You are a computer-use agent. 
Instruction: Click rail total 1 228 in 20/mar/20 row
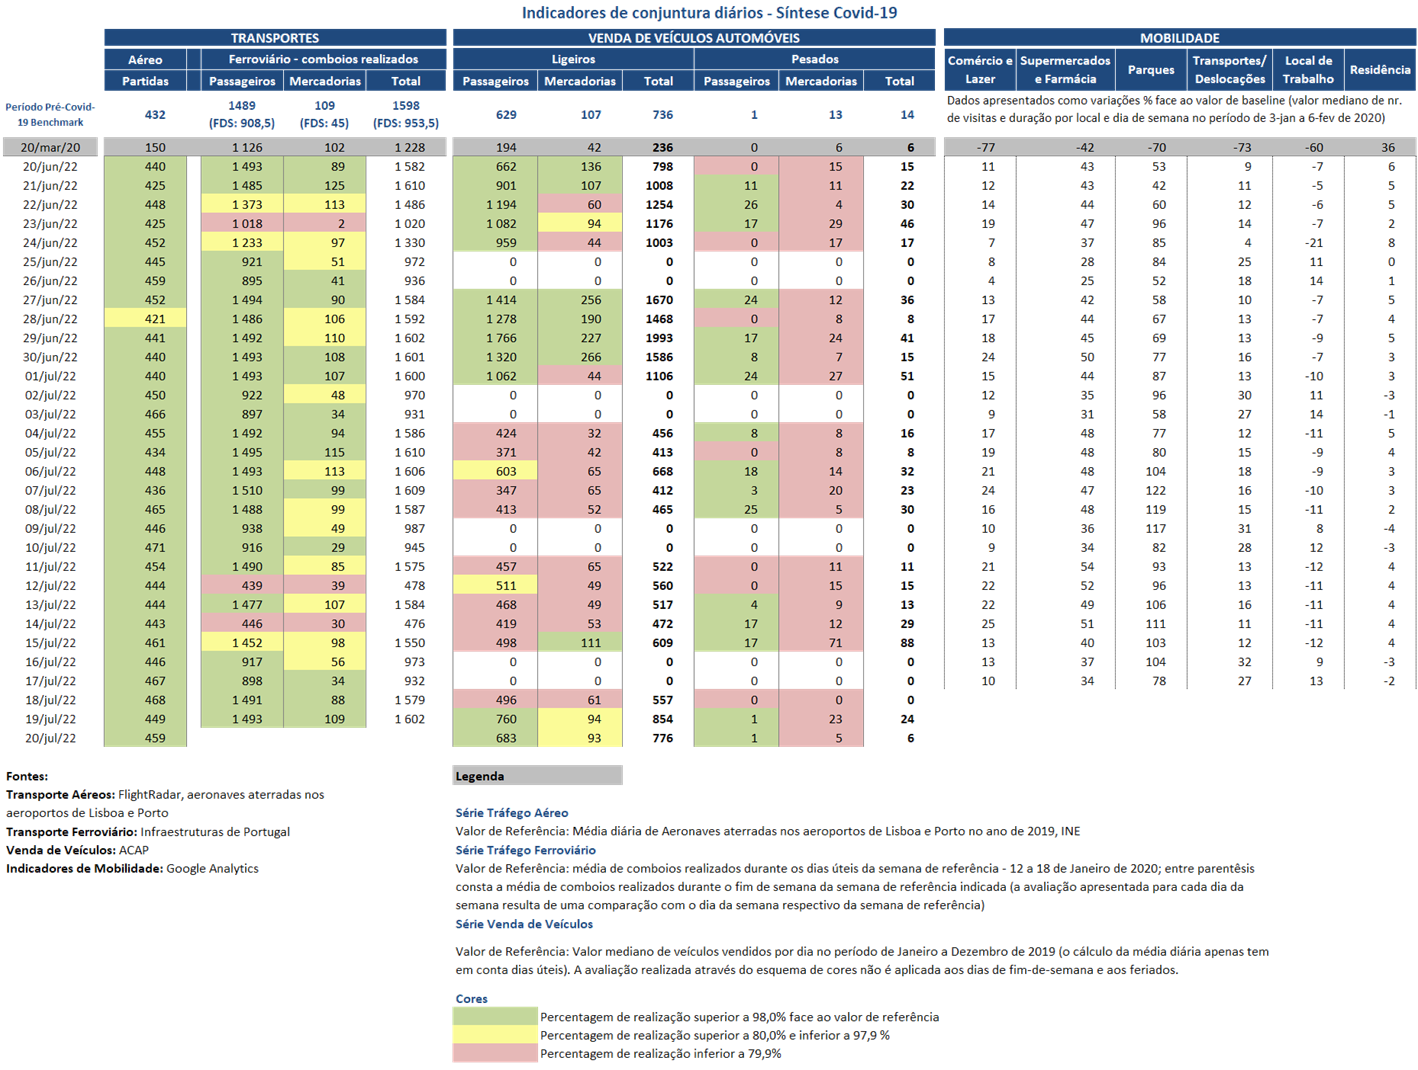coord(409,147)
